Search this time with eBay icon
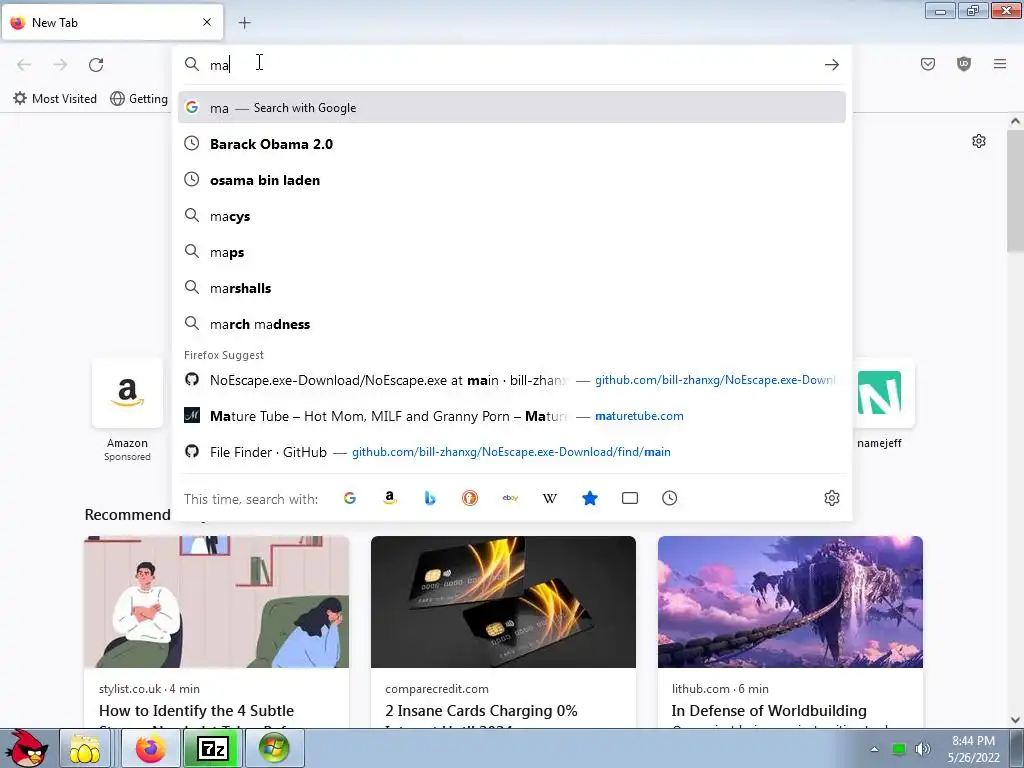Screen dimensions: 1024x768 [x=510, y=498]
